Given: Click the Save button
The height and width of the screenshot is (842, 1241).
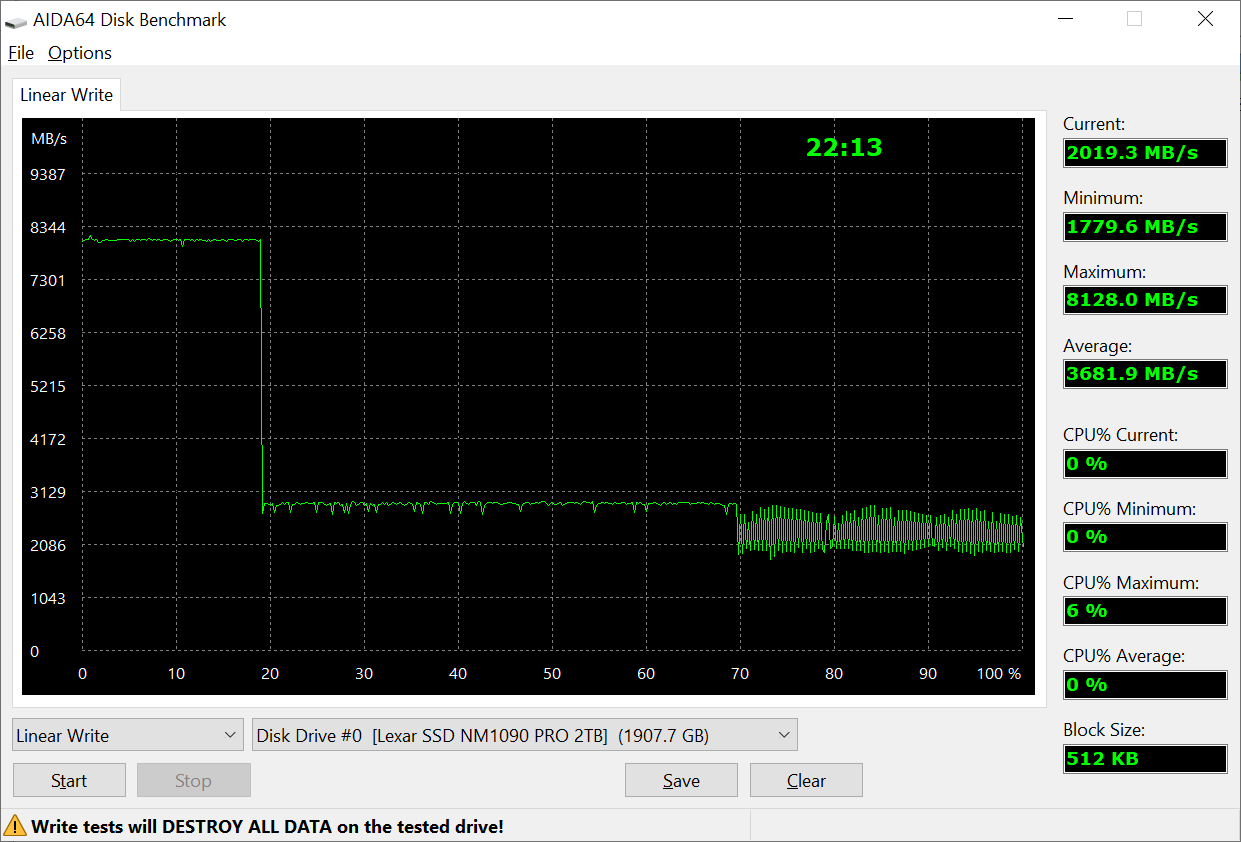Looking at the screenshot, I should tap(681, 780).
